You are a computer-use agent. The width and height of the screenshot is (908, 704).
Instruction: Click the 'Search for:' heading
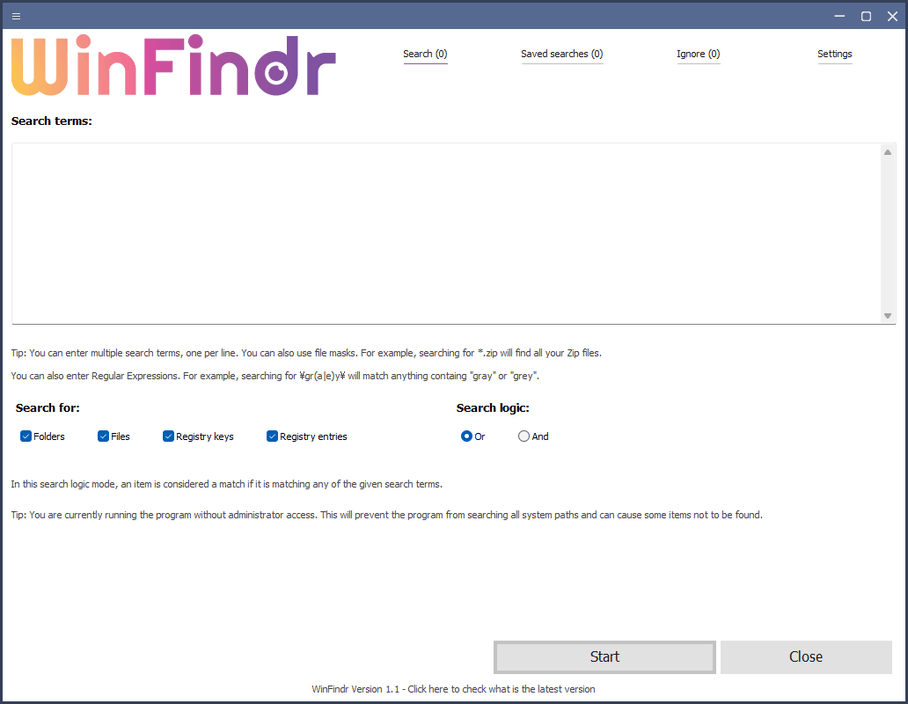[x=47, y=408]
